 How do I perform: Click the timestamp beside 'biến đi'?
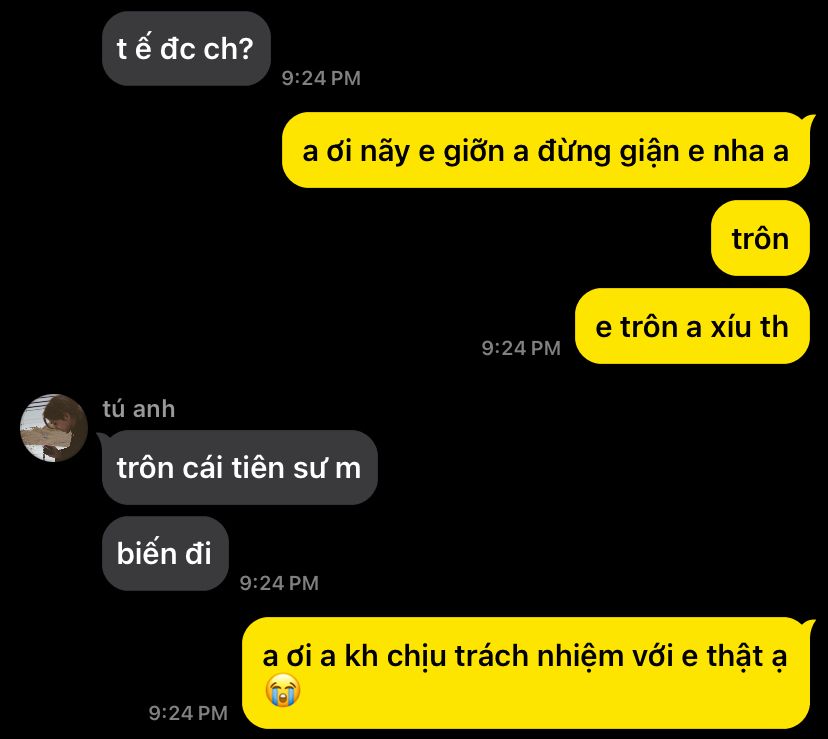279,583
